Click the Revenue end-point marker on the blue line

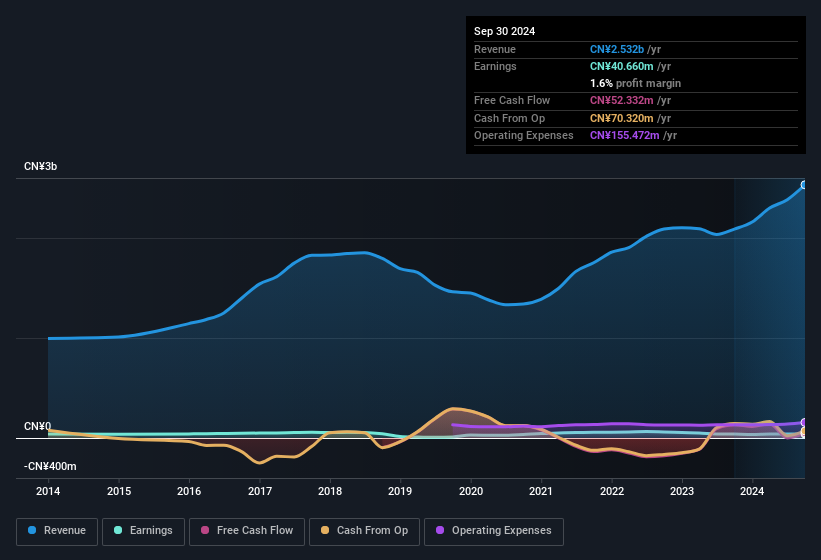click(804, 185)
